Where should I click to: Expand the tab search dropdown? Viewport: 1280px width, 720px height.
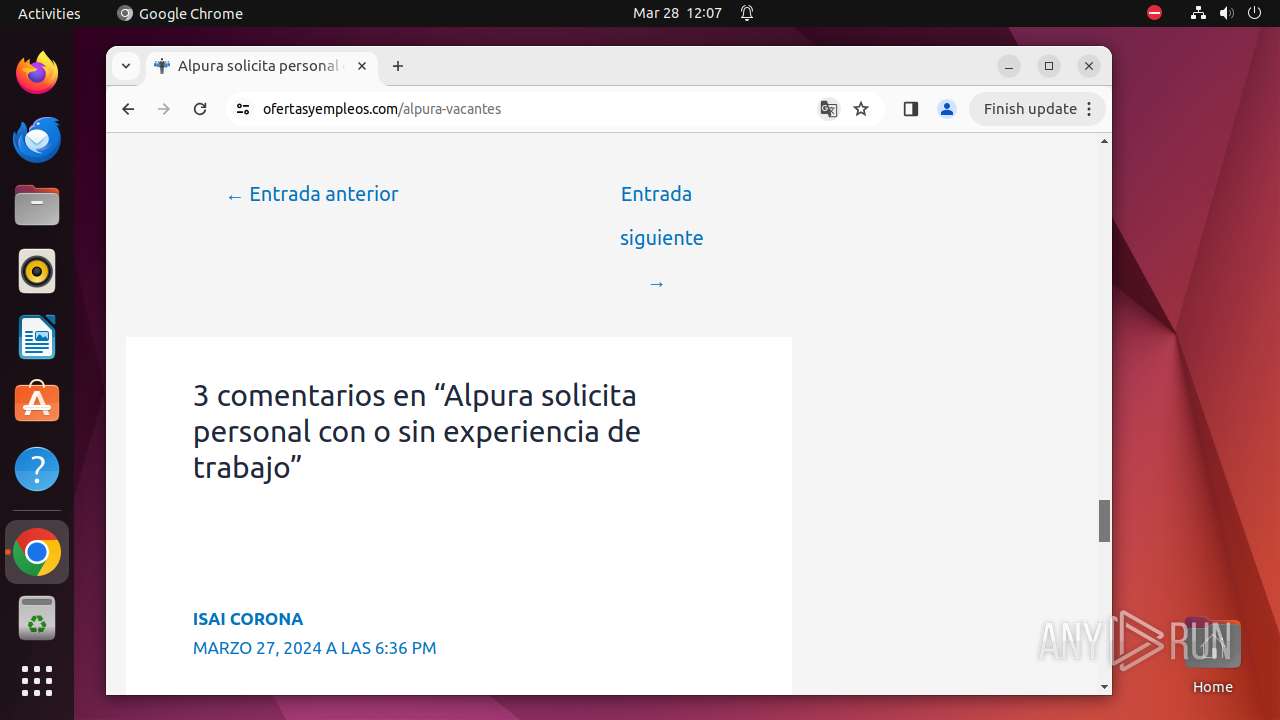126,66
